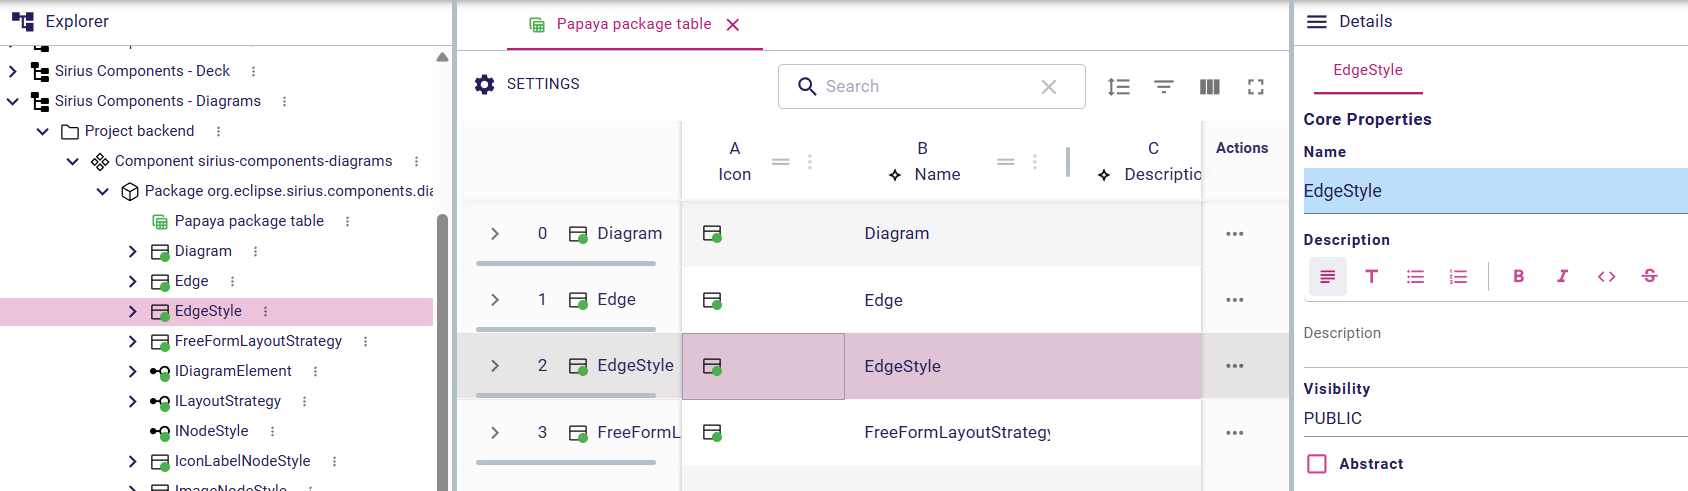The height and width of the screenshot is (491, 1688).
Task: Open more options for EdgeStyle tree item
Action: 265,311
